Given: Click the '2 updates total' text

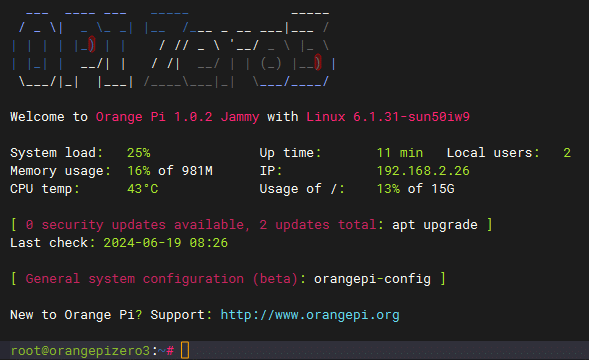Looking at the screenshot, I should pos(318,225).
